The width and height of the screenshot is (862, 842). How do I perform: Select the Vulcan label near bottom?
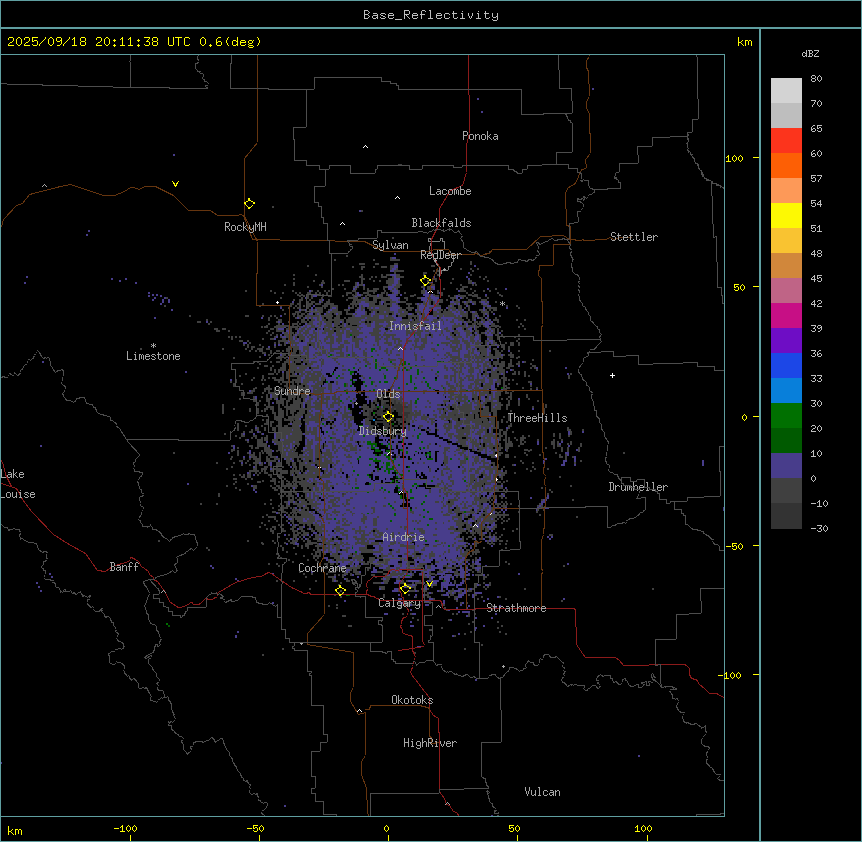coord(542,792)
